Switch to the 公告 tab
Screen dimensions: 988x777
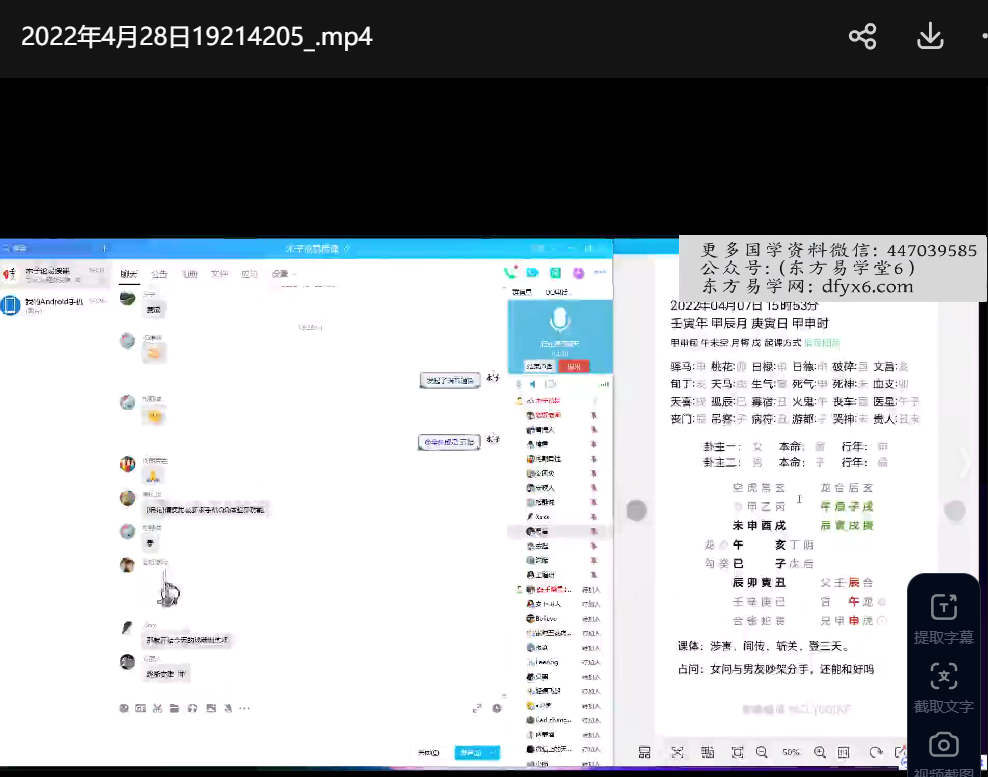[x=159, y=274]
